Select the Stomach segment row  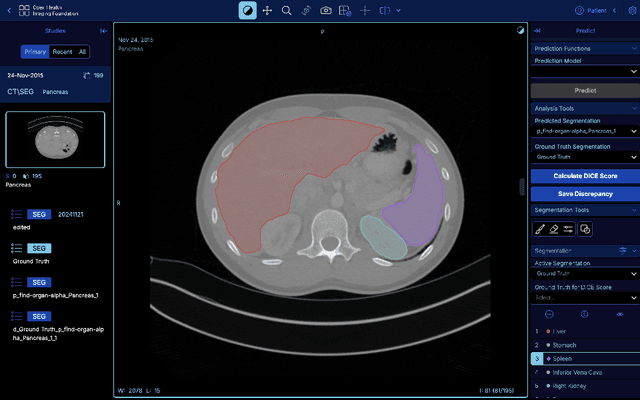coord(585,345)
